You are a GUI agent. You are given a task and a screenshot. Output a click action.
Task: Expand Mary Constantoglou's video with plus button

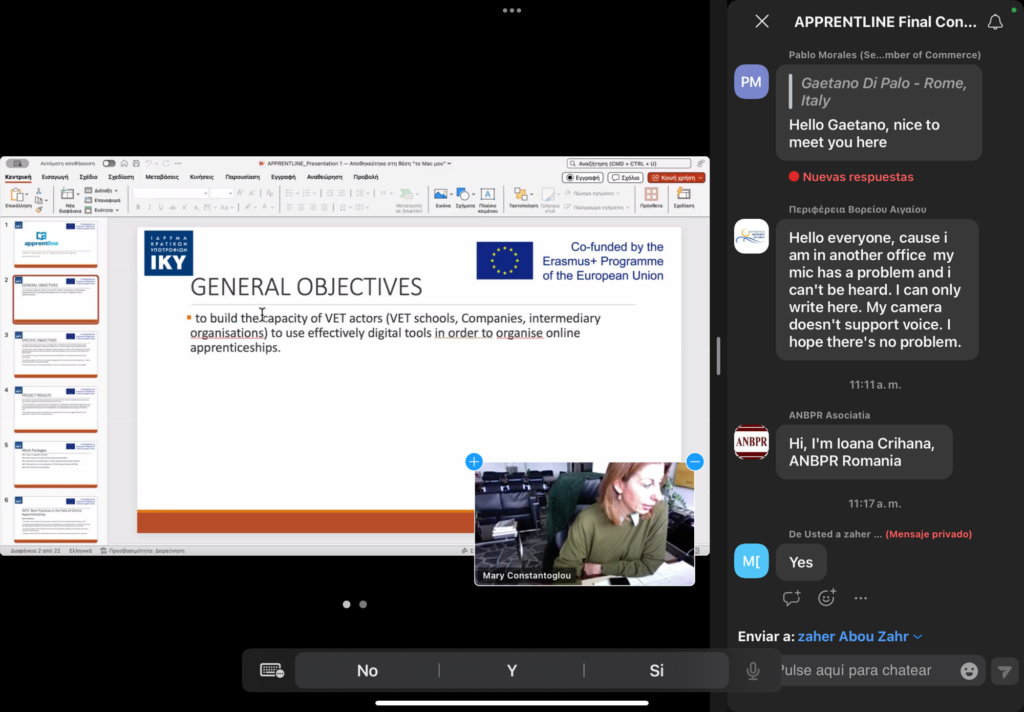(x=474, y=462)
